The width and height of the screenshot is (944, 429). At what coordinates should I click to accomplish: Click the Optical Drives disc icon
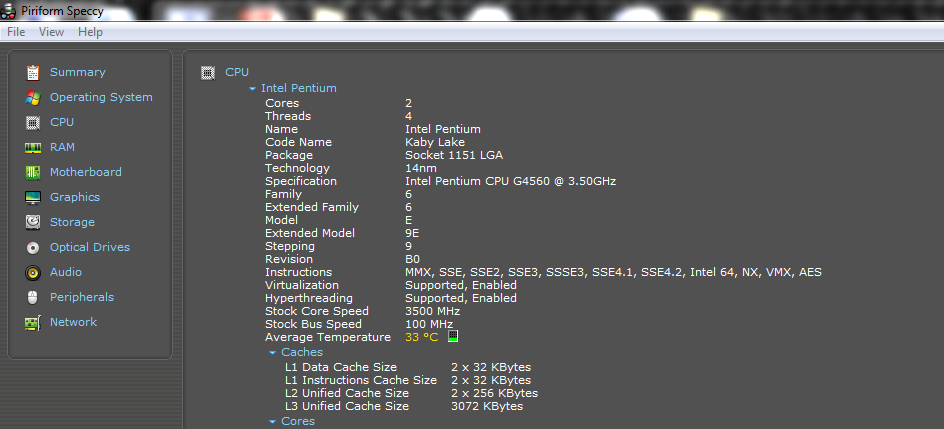pyautogui.click(x=33, y=248)
